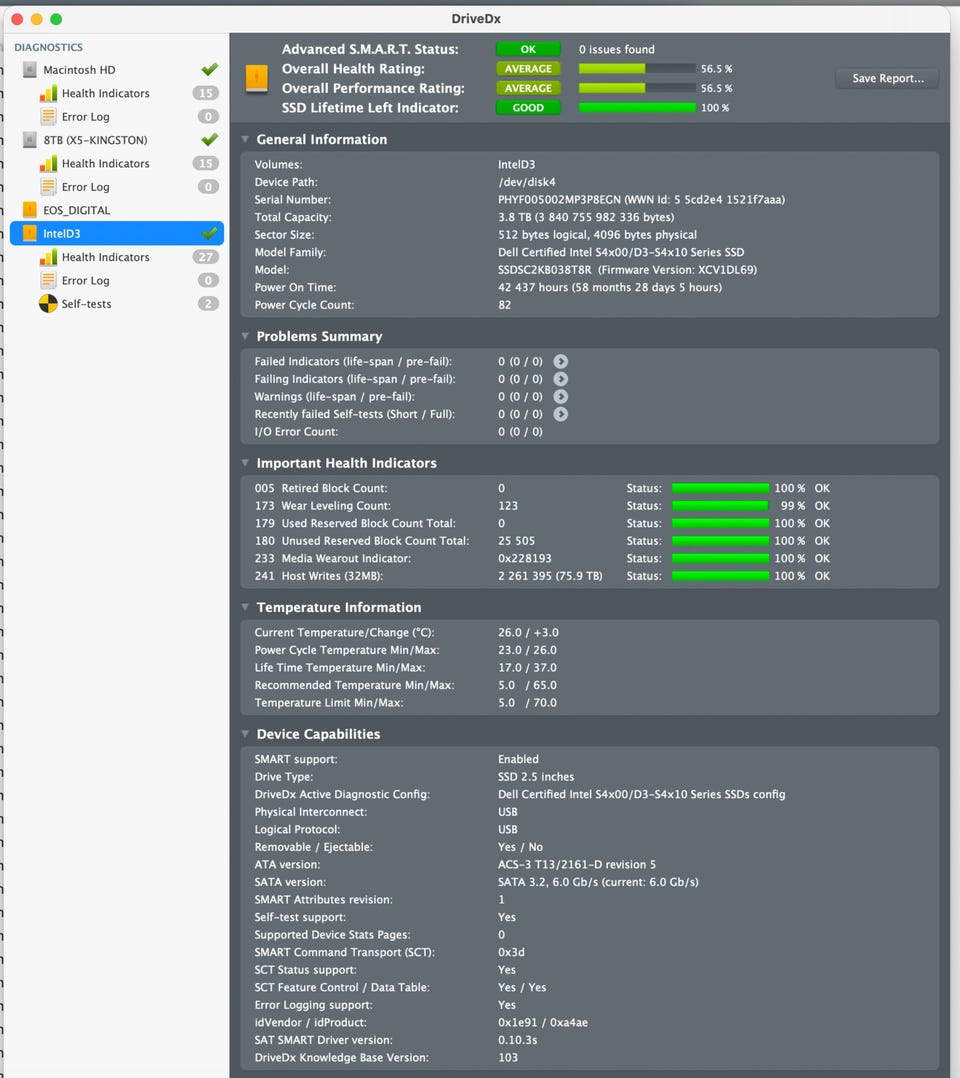Open Health Indicators under IntelD3

[105, 256]
